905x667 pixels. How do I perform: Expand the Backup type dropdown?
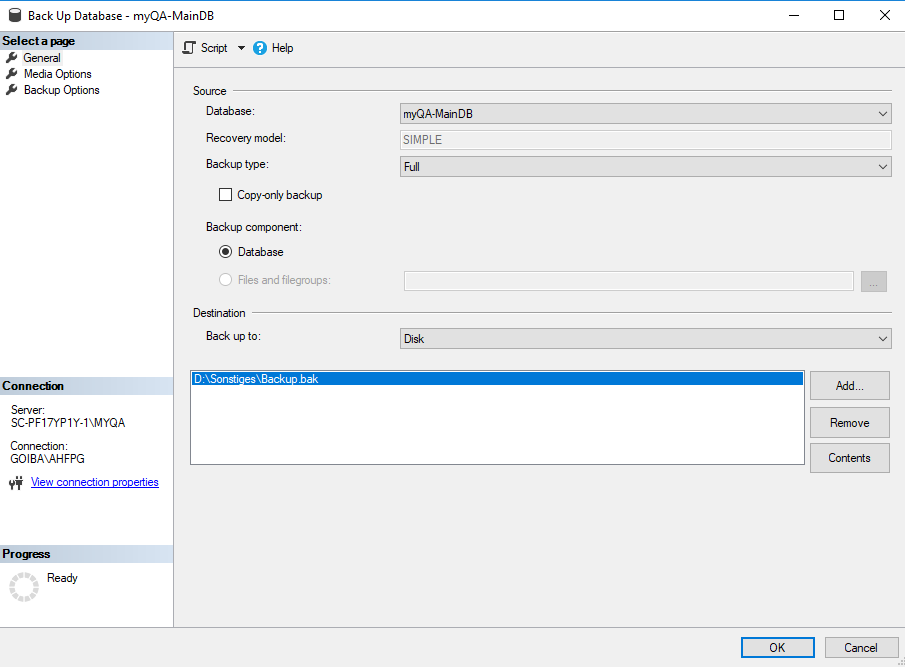645,167
